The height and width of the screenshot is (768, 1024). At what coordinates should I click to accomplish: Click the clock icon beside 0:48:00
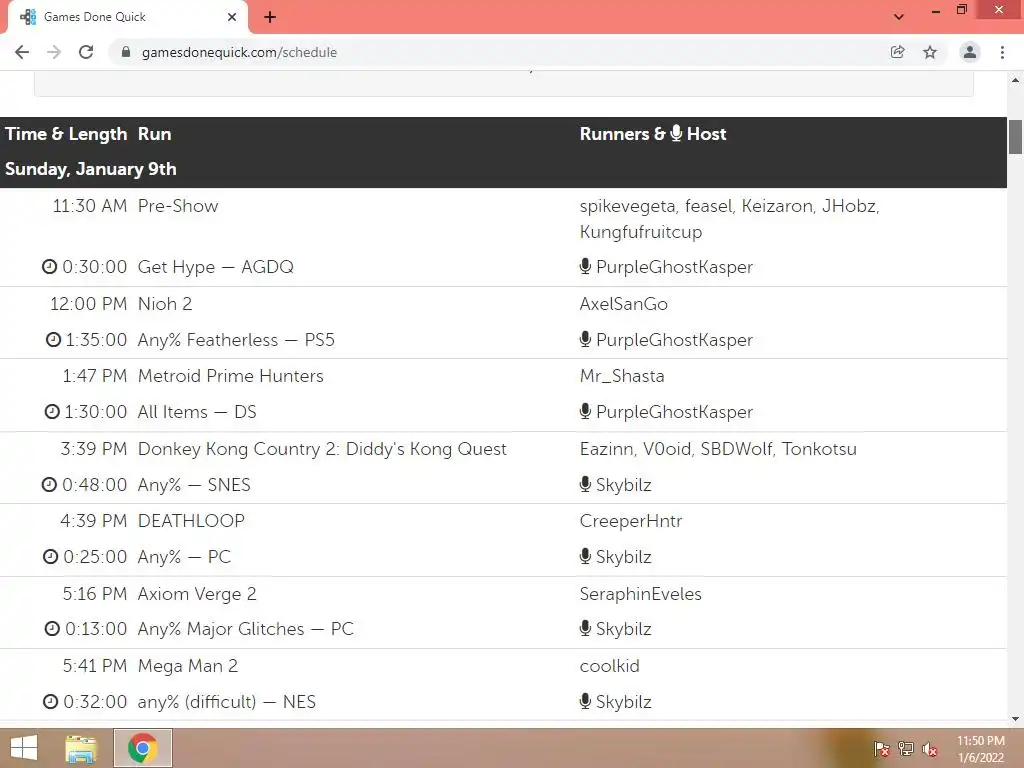(50, 485)
